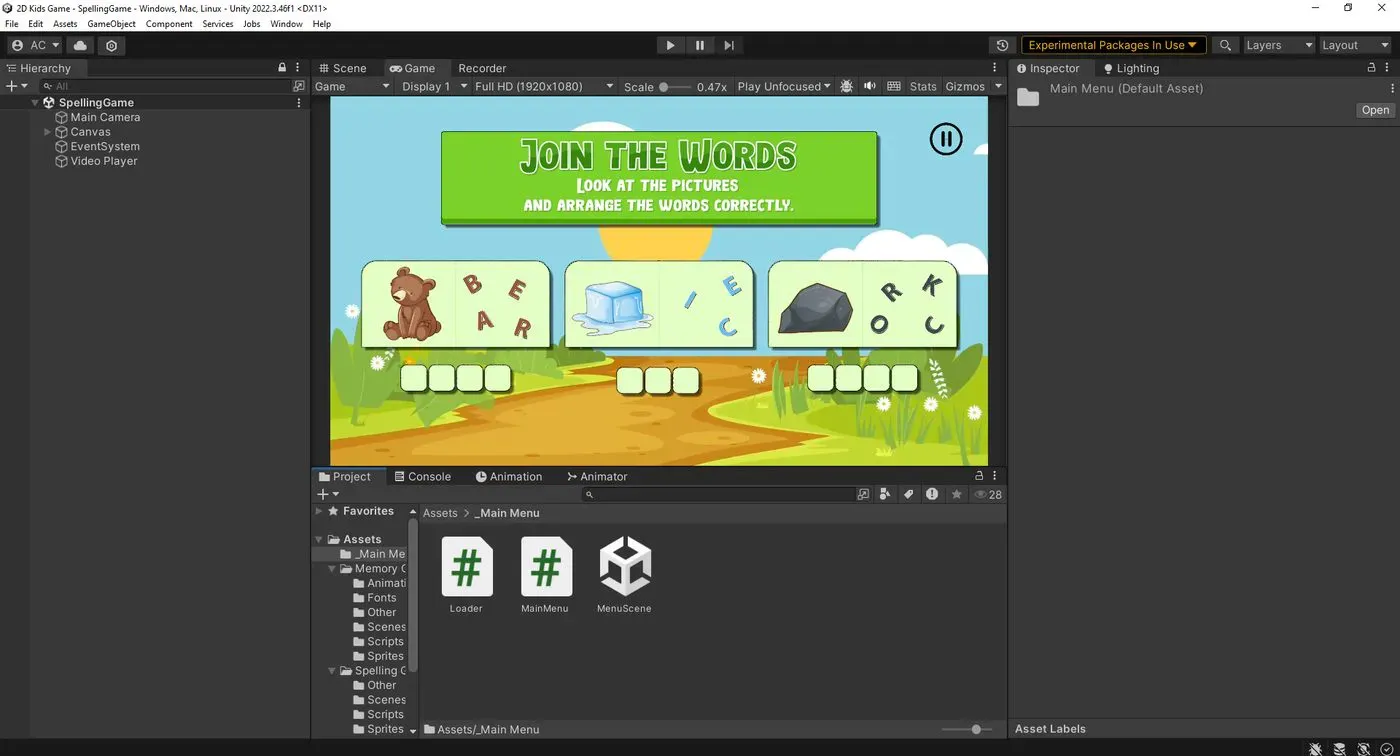Open the Play Unfocused dropdown
Viewport: 1400px width, 756px height.
click(x=784, y=86)
